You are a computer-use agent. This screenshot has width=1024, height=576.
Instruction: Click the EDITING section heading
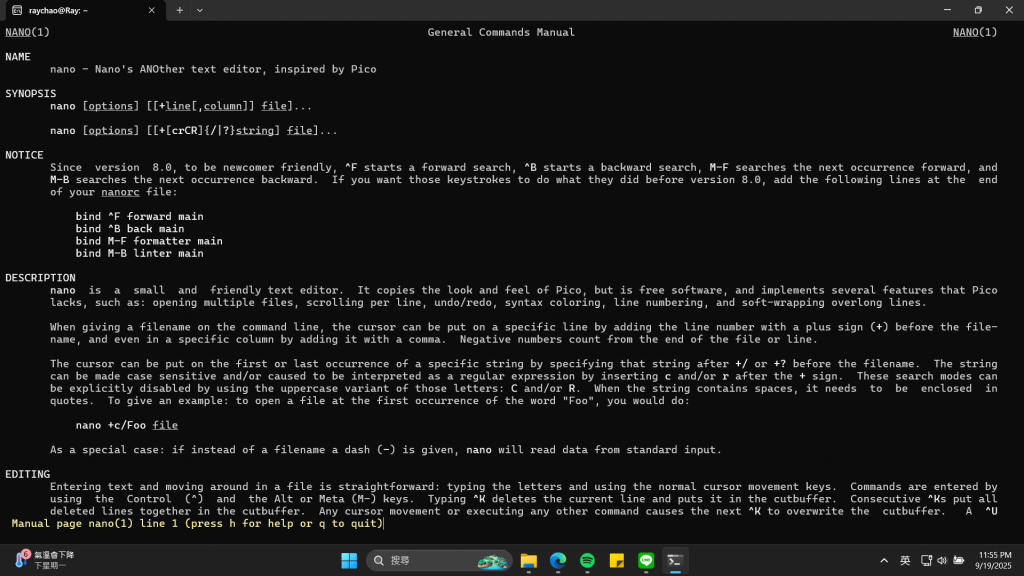(x=27, y=474)
